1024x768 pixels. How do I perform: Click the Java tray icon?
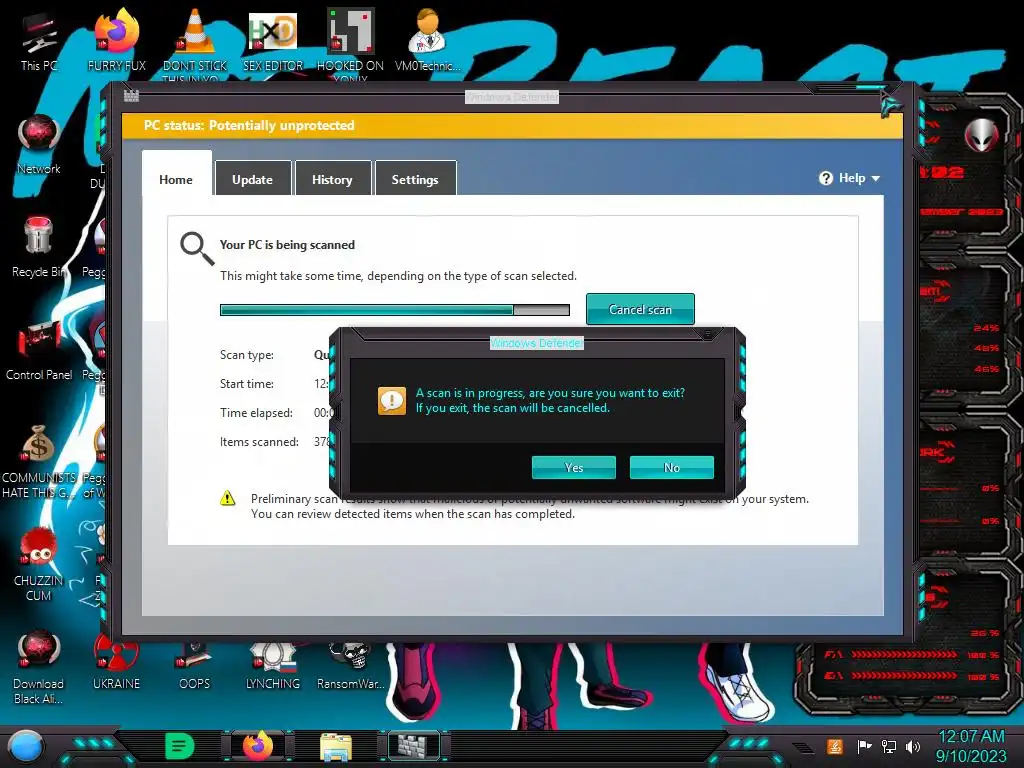click(835, 746)
